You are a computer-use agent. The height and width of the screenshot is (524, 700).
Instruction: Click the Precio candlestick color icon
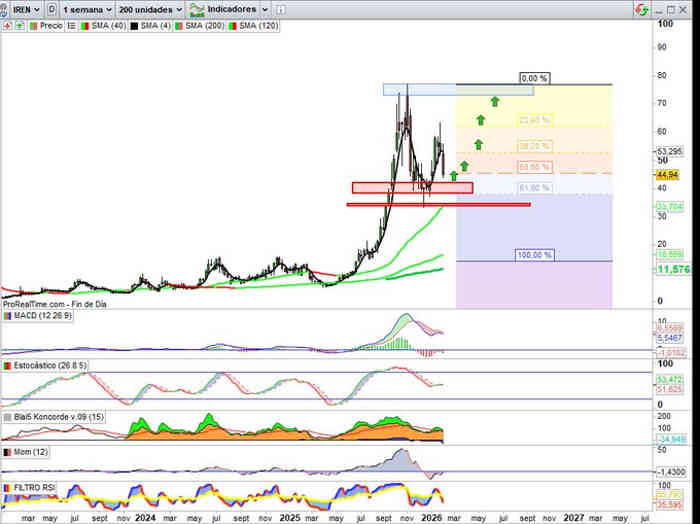[32, 25]
